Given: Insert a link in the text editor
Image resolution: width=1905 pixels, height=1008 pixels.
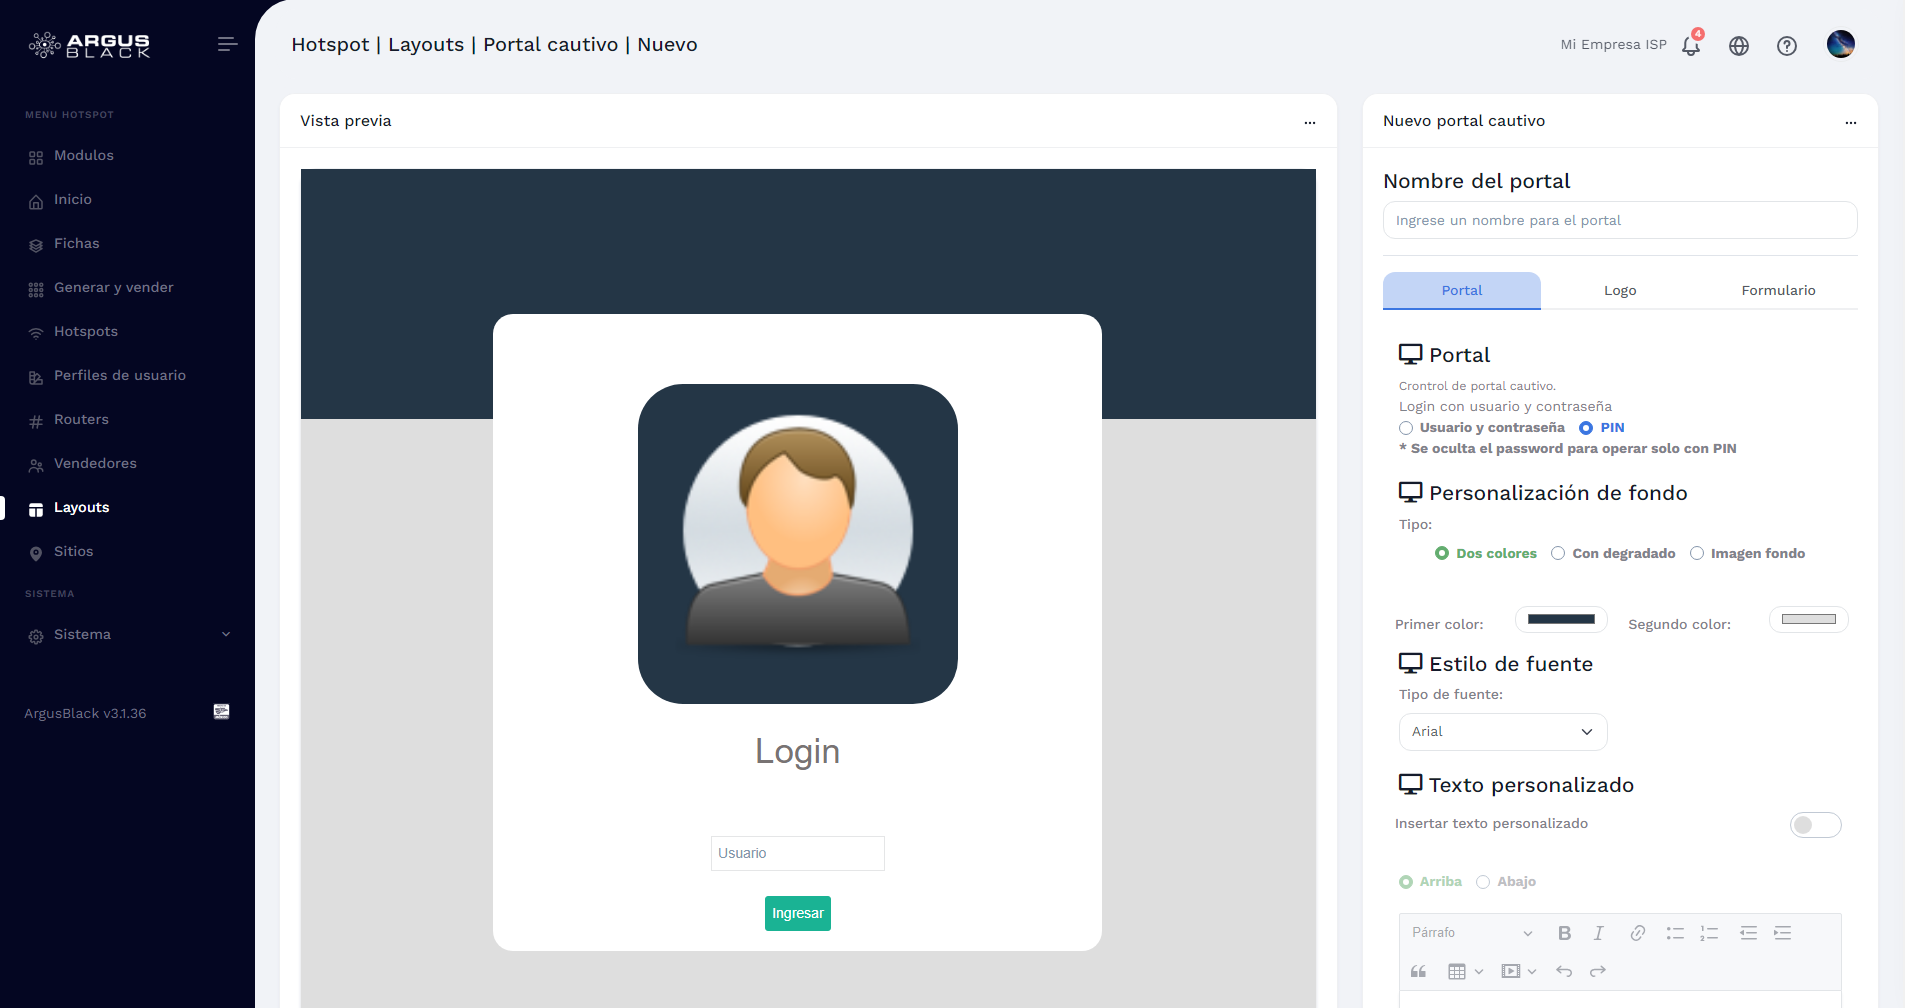Looking at the screenshot, I should pos(1637,933).
